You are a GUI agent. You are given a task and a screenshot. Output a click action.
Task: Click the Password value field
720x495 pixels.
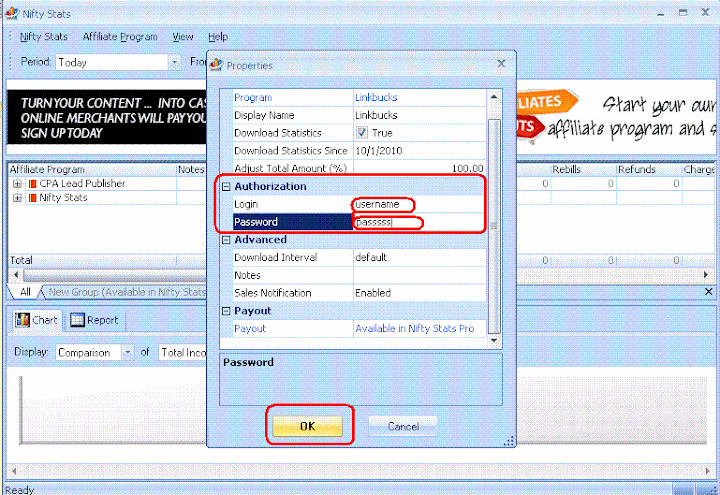(x=420, y=222)
